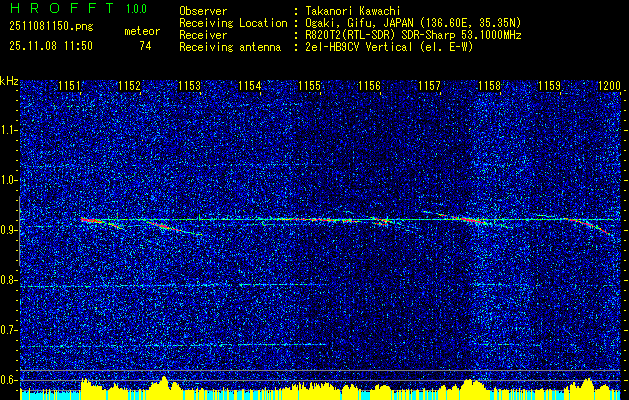Click time marker 1200
629x400 pixels.
[609, 86]
